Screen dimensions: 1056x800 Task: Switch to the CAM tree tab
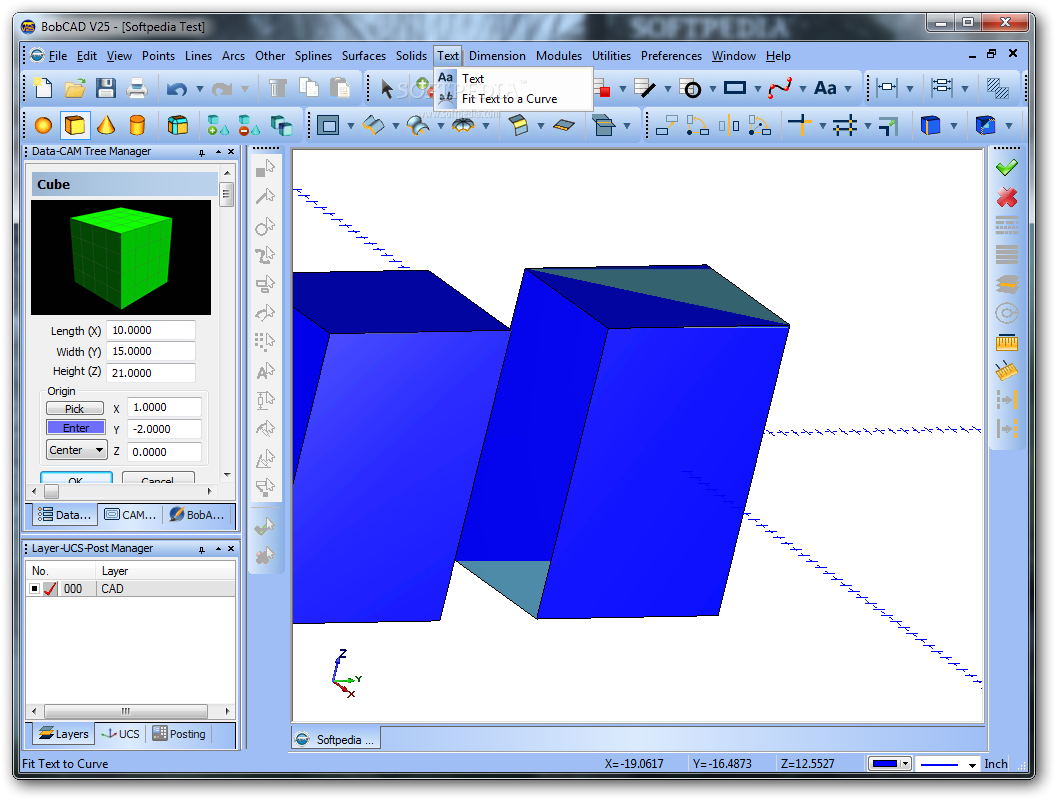(x=131, y=515)
